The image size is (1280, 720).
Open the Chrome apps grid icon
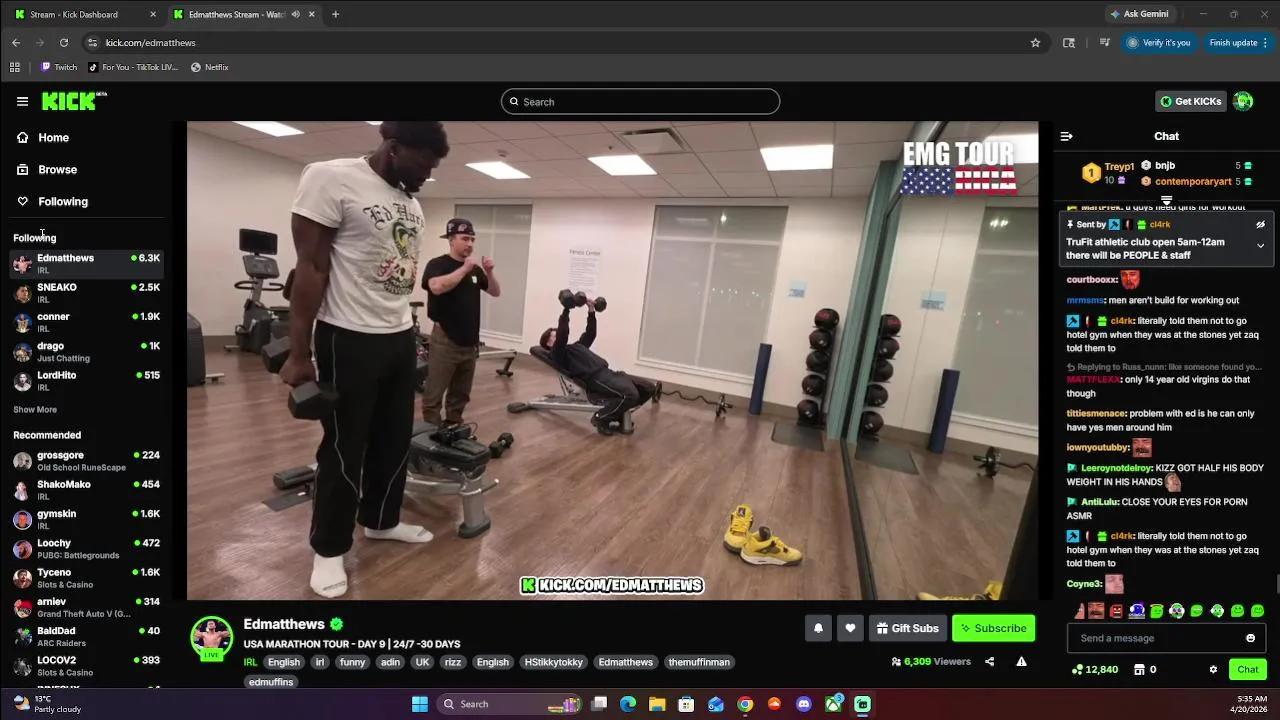(14, 67)
